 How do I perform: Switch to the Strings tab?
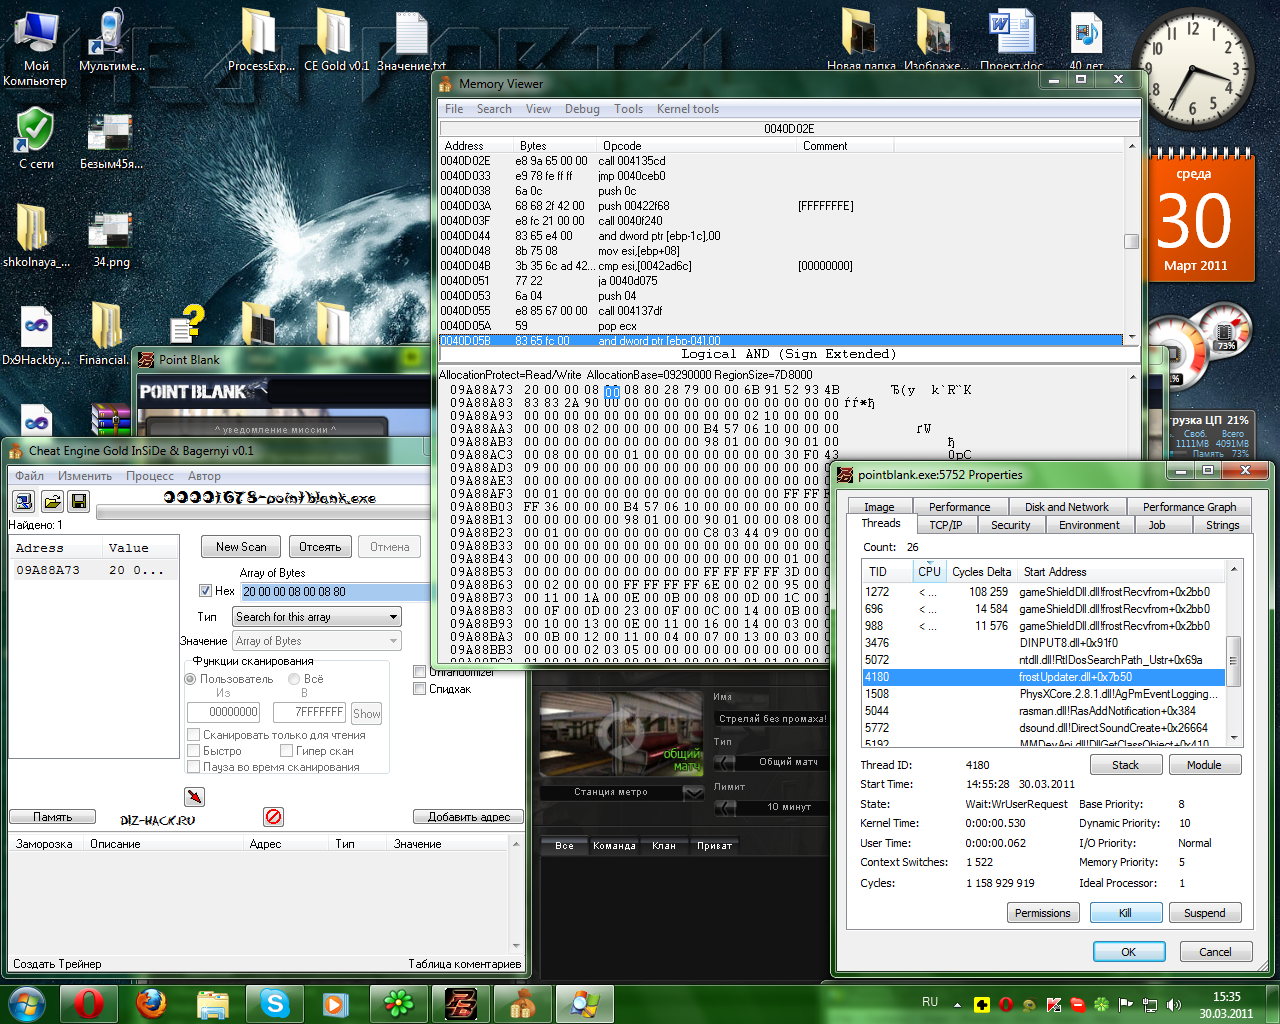1222,525
